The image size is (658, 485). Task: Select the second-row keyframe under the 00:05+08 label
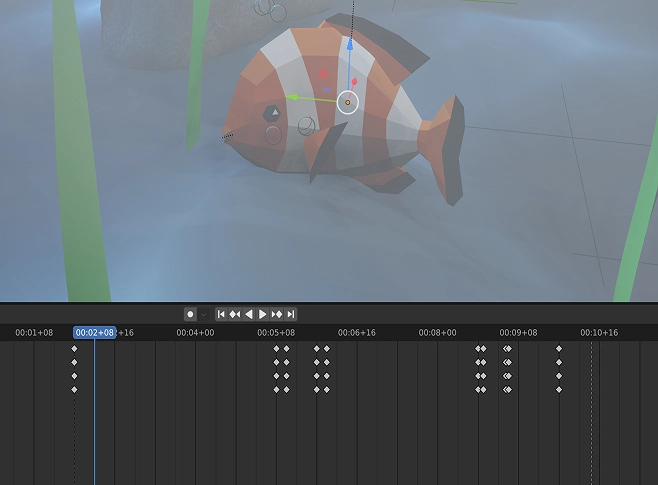tap(276, 362)
